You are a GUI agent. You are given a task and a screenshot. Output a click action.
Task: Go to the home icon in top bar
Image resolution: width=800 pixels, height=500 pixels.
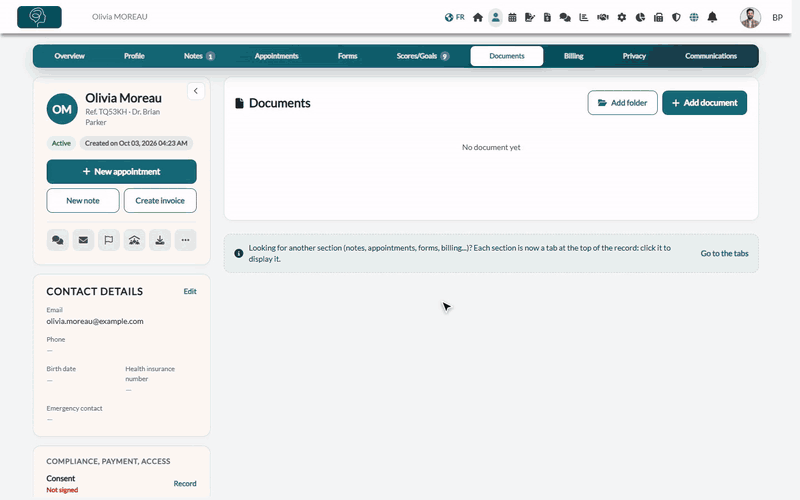(478, 17)
